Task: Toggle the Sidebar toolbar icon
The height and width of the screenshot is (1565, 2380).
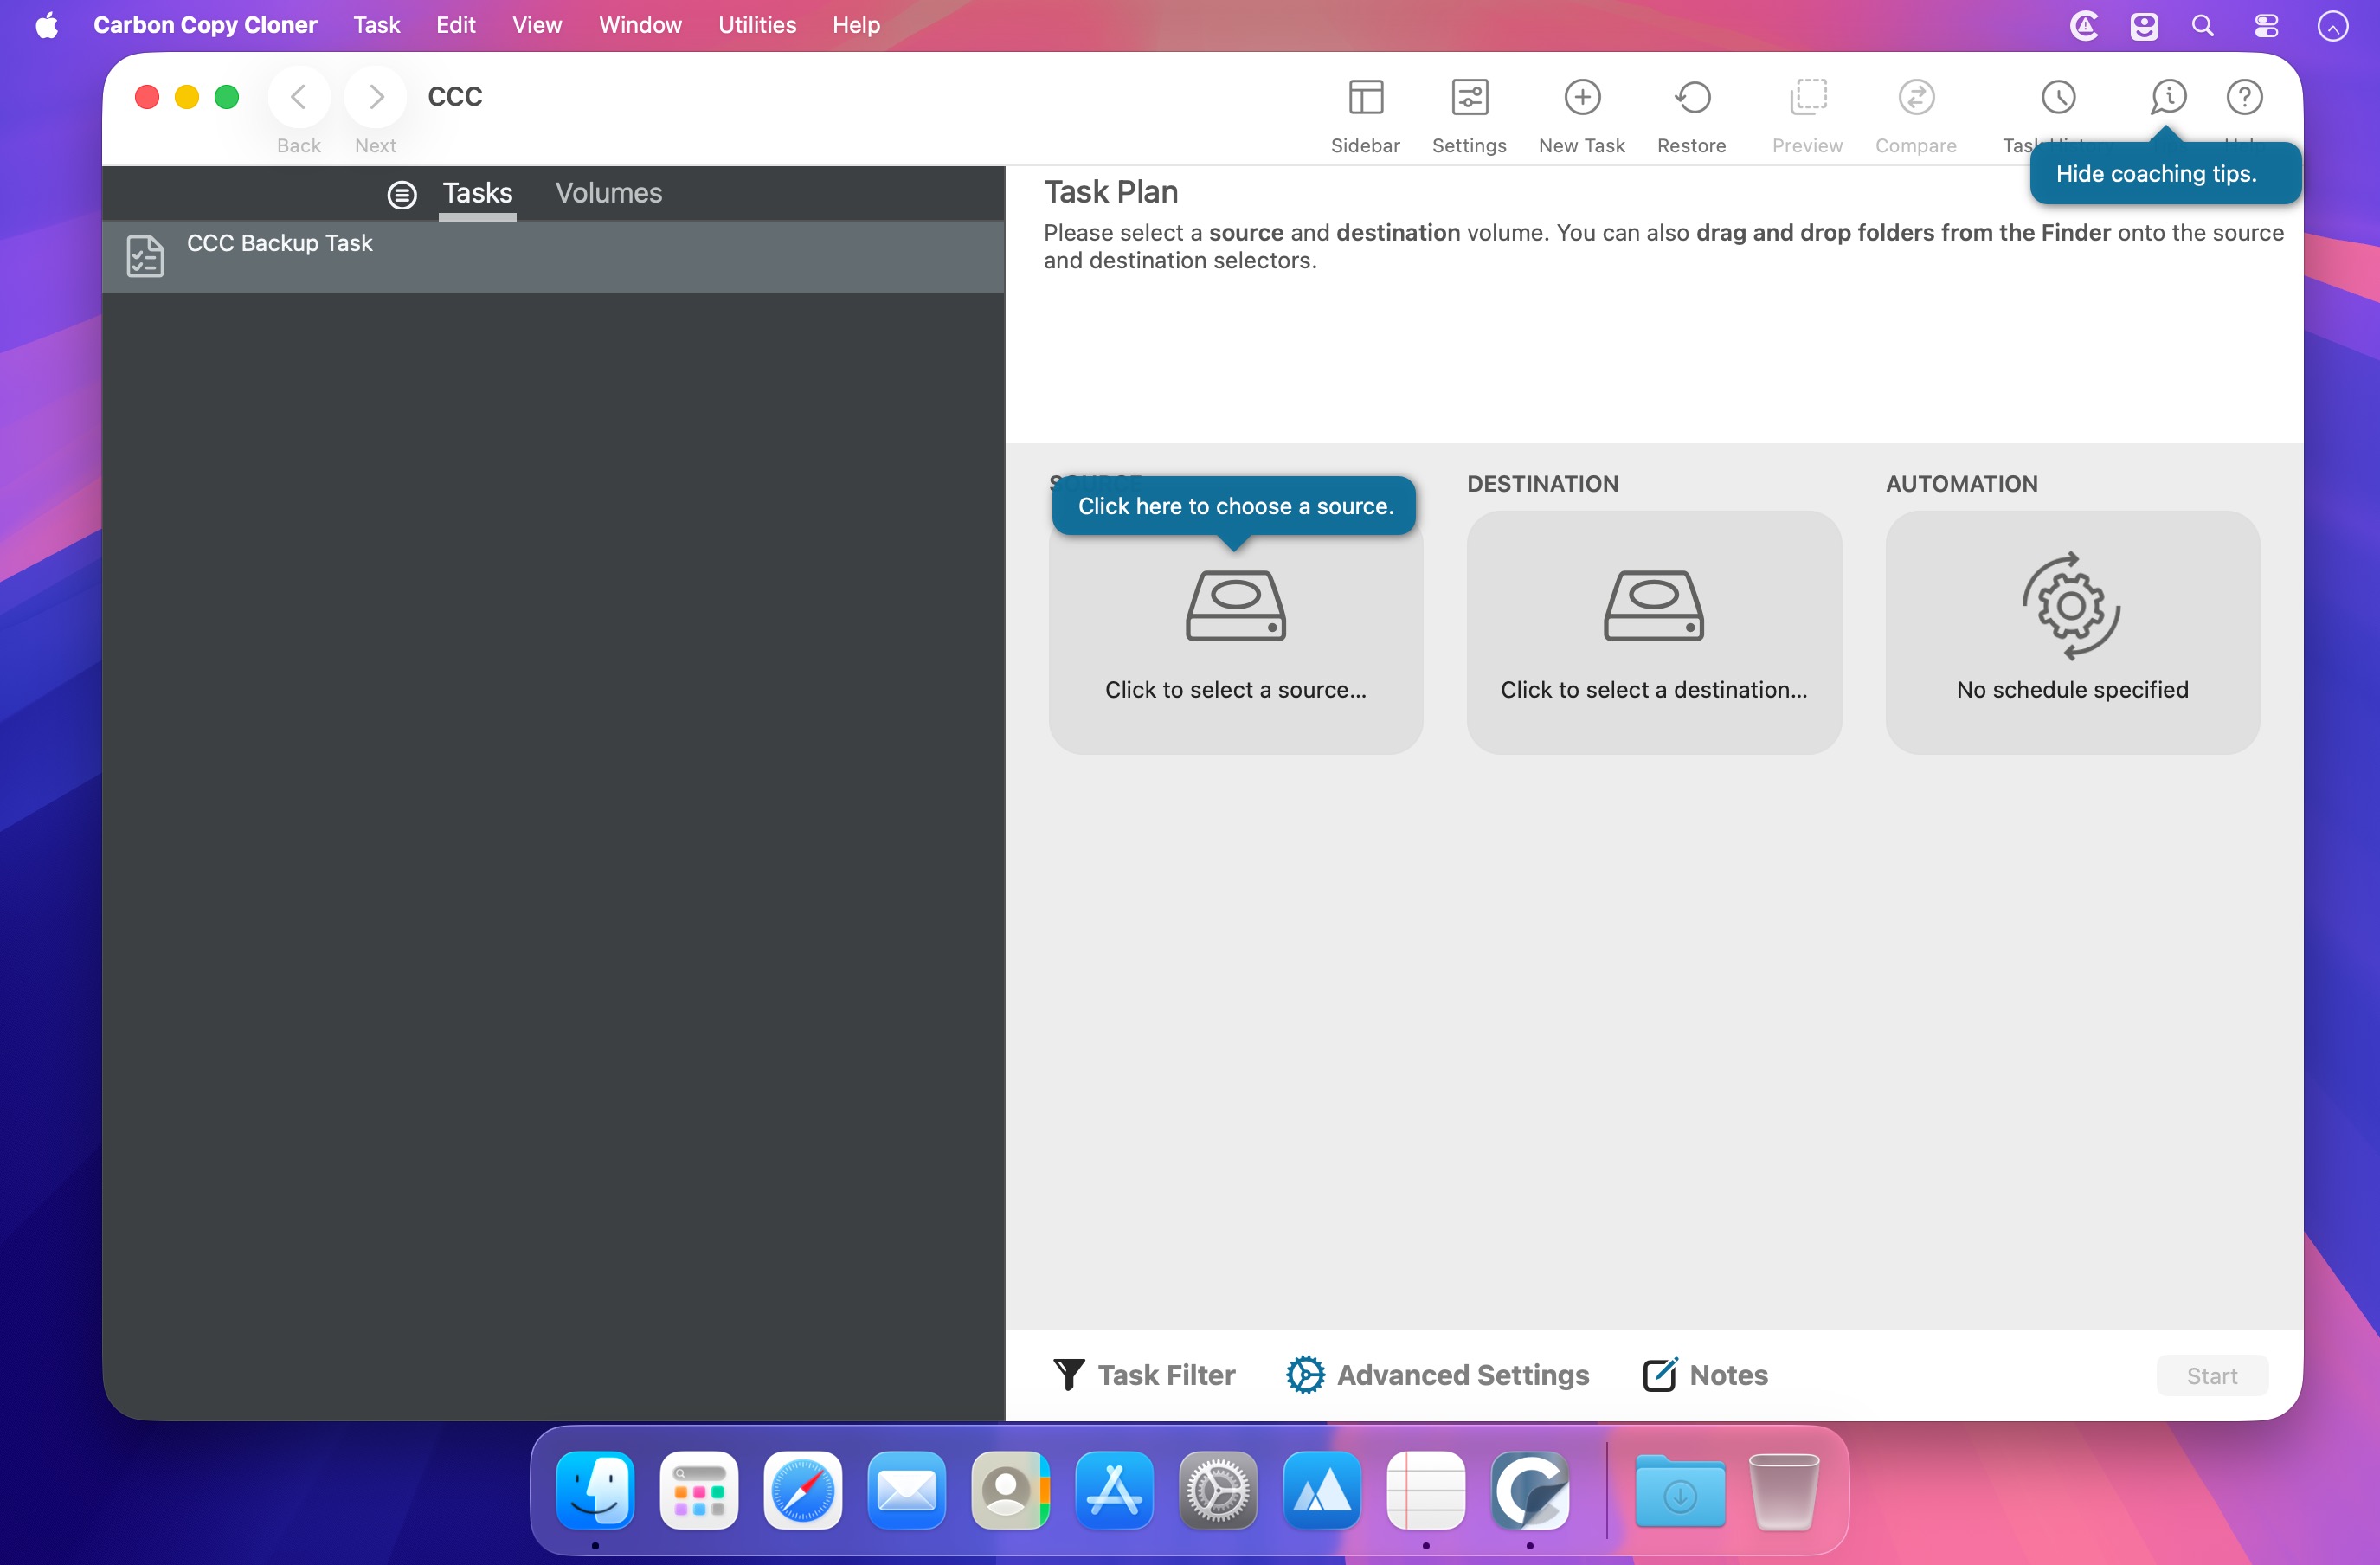Action: click(x=1365, y=98)
